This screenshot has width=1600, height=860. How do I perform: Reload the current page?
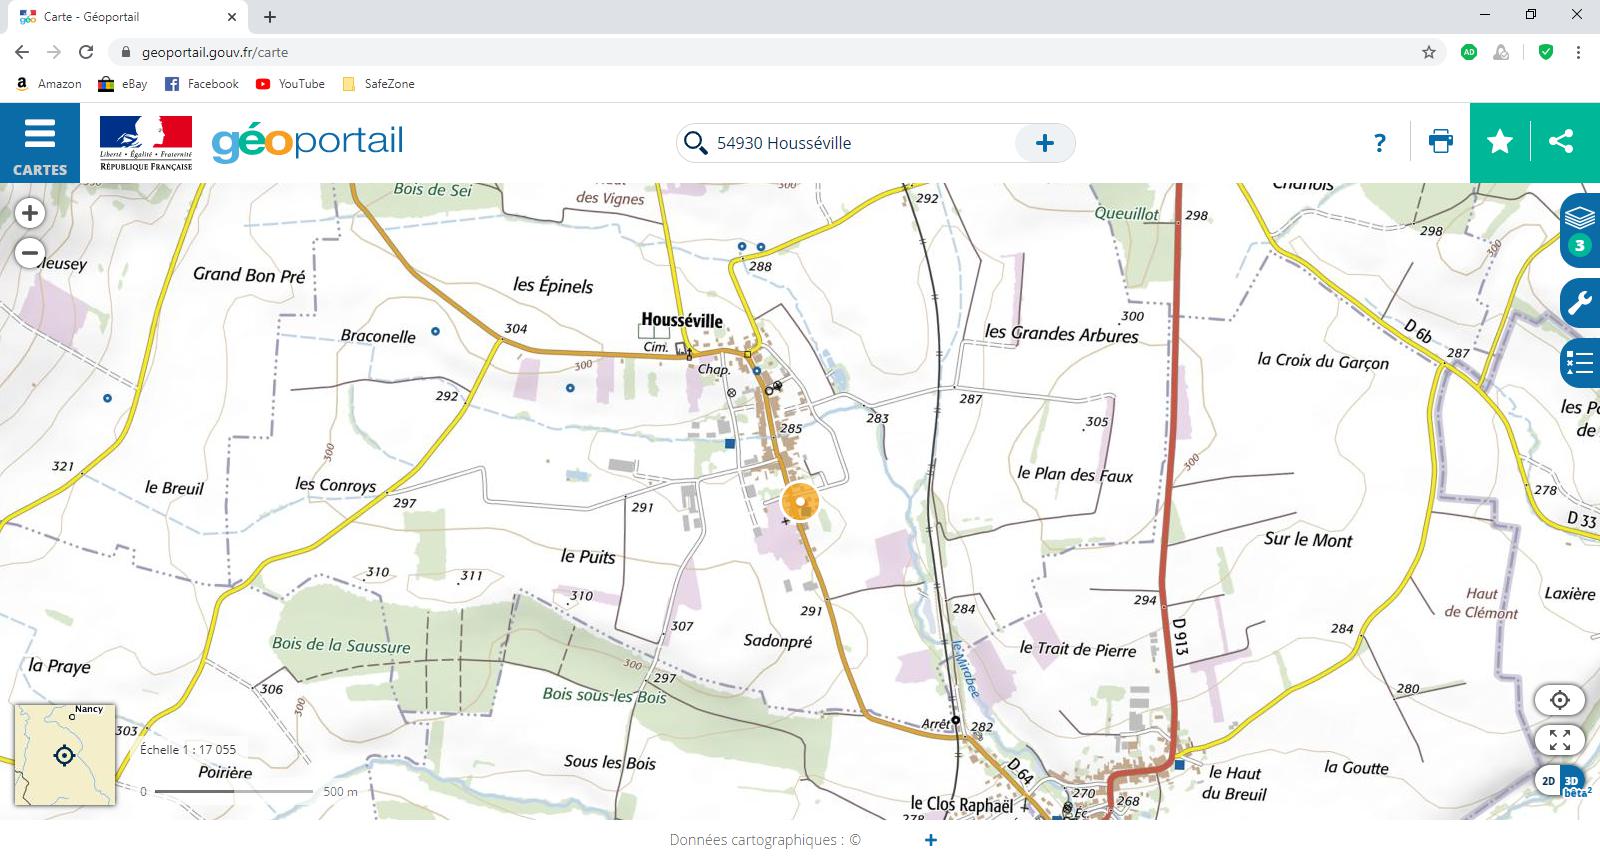[x=86, y=52]
